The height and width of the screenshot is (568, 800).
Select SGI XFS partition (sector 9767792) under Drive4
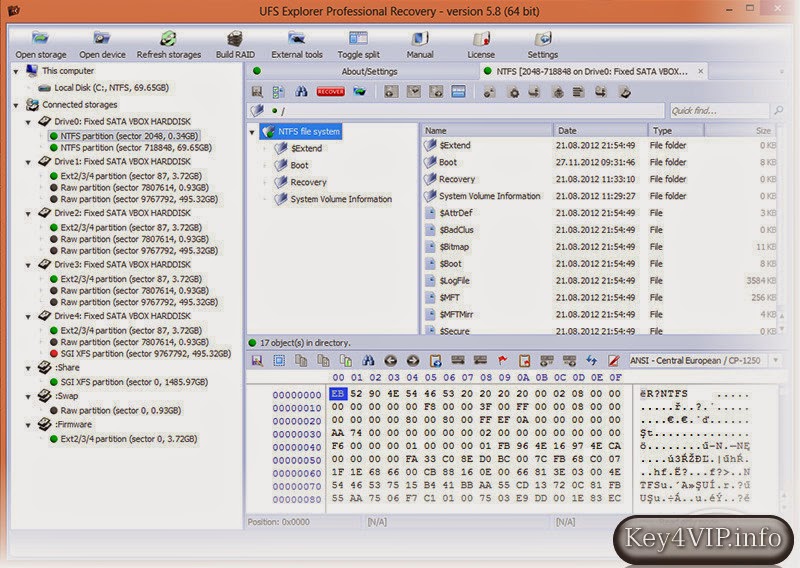145,353
